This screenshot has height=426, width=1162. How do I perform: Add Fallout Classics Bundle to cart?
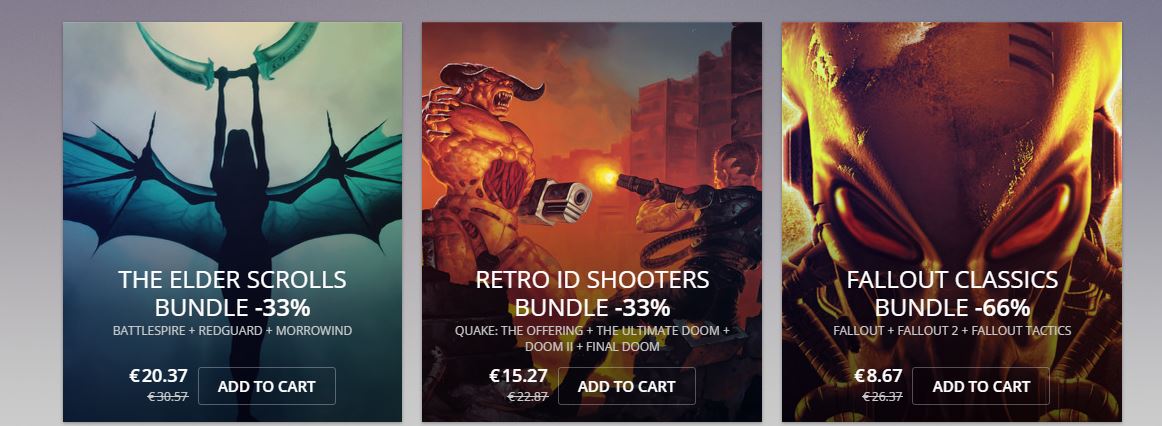click(x=980, y=386)
